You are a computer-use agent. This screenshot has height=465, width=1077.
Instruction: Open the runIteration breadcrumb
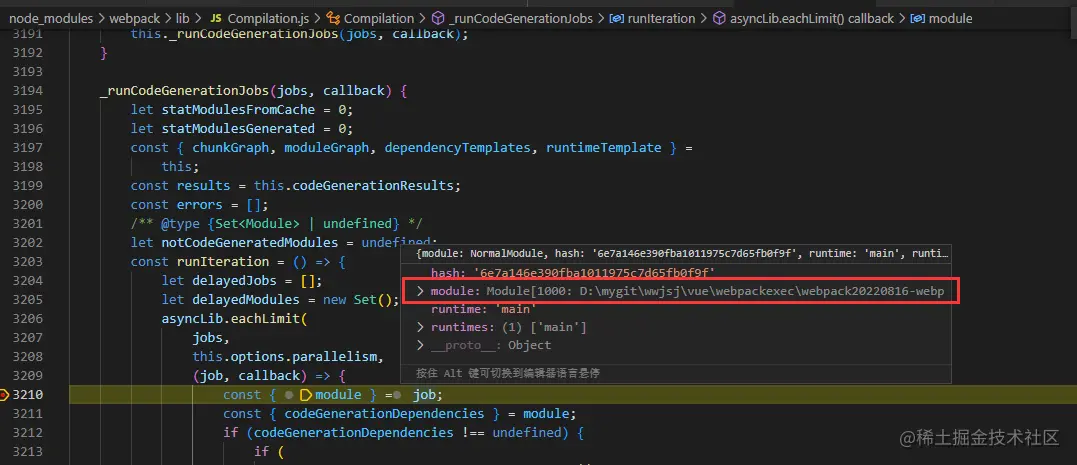661,19
